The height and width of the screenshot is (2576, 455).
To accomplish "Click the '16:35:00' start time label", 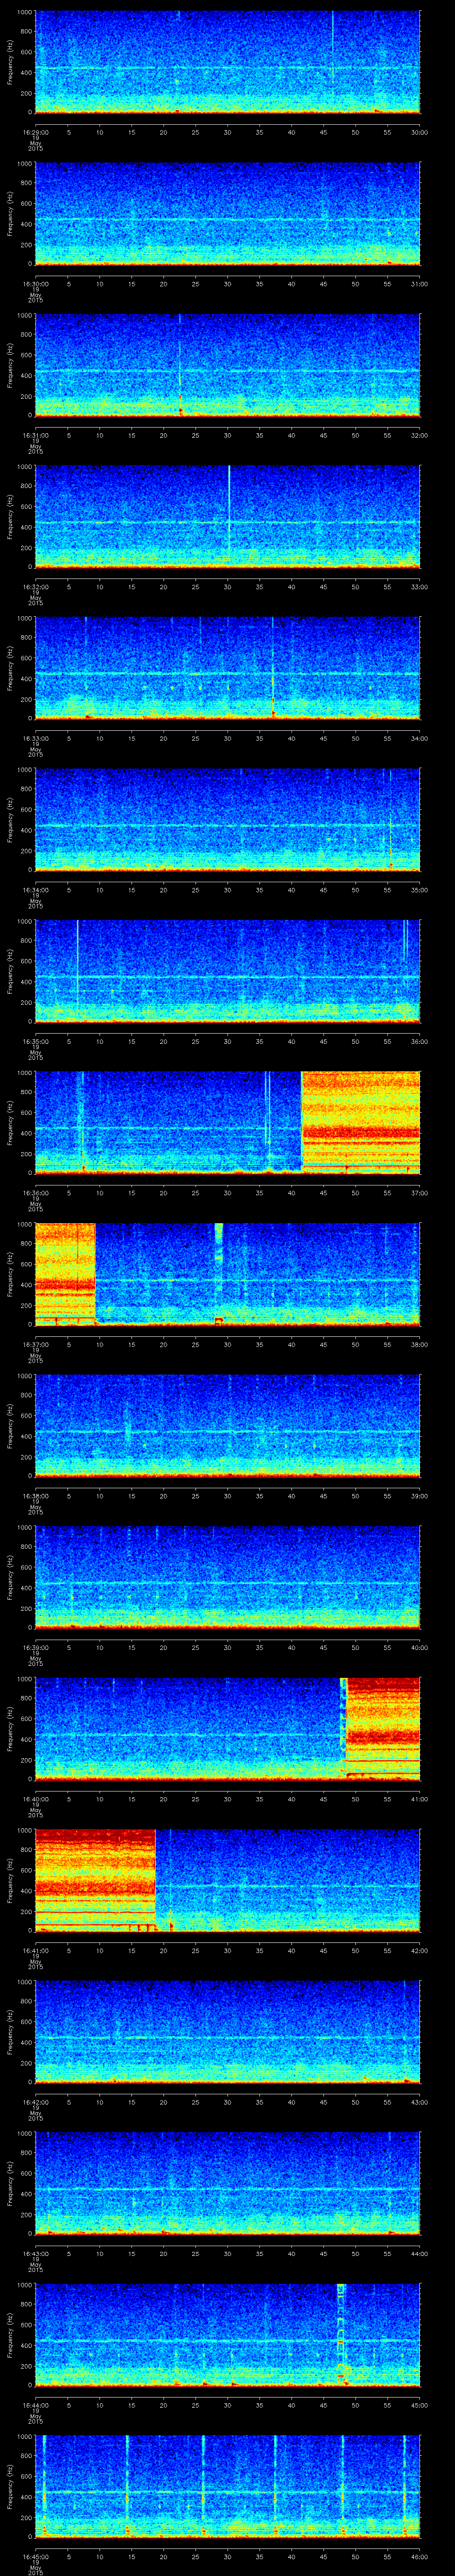I will tap(35, 1041).
